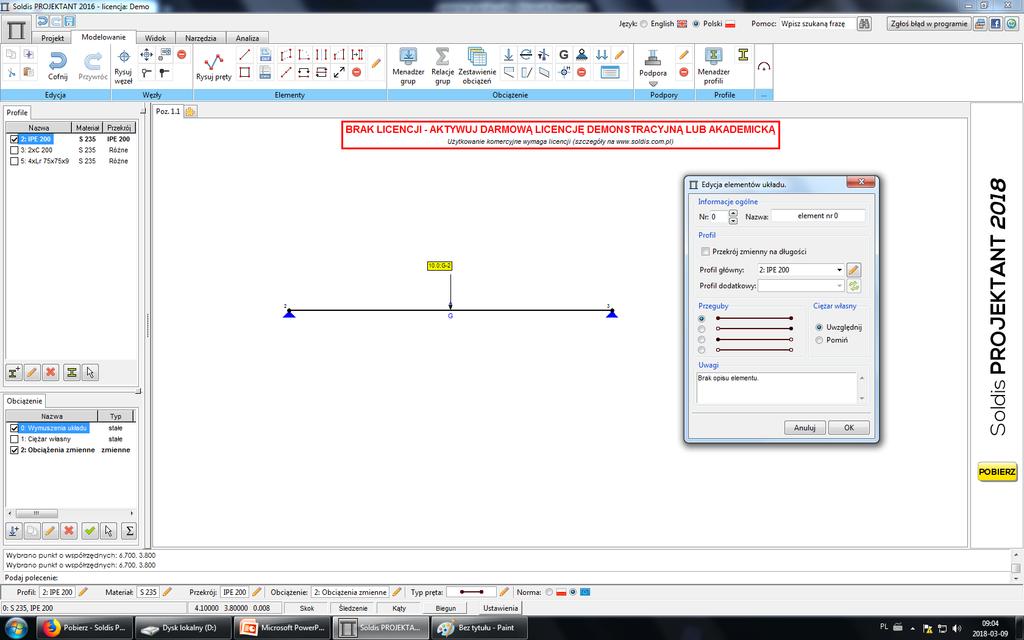
Task: Click horizontal scrollbar thumb in Obciążenie list
Action: click(x=37, y=513)
